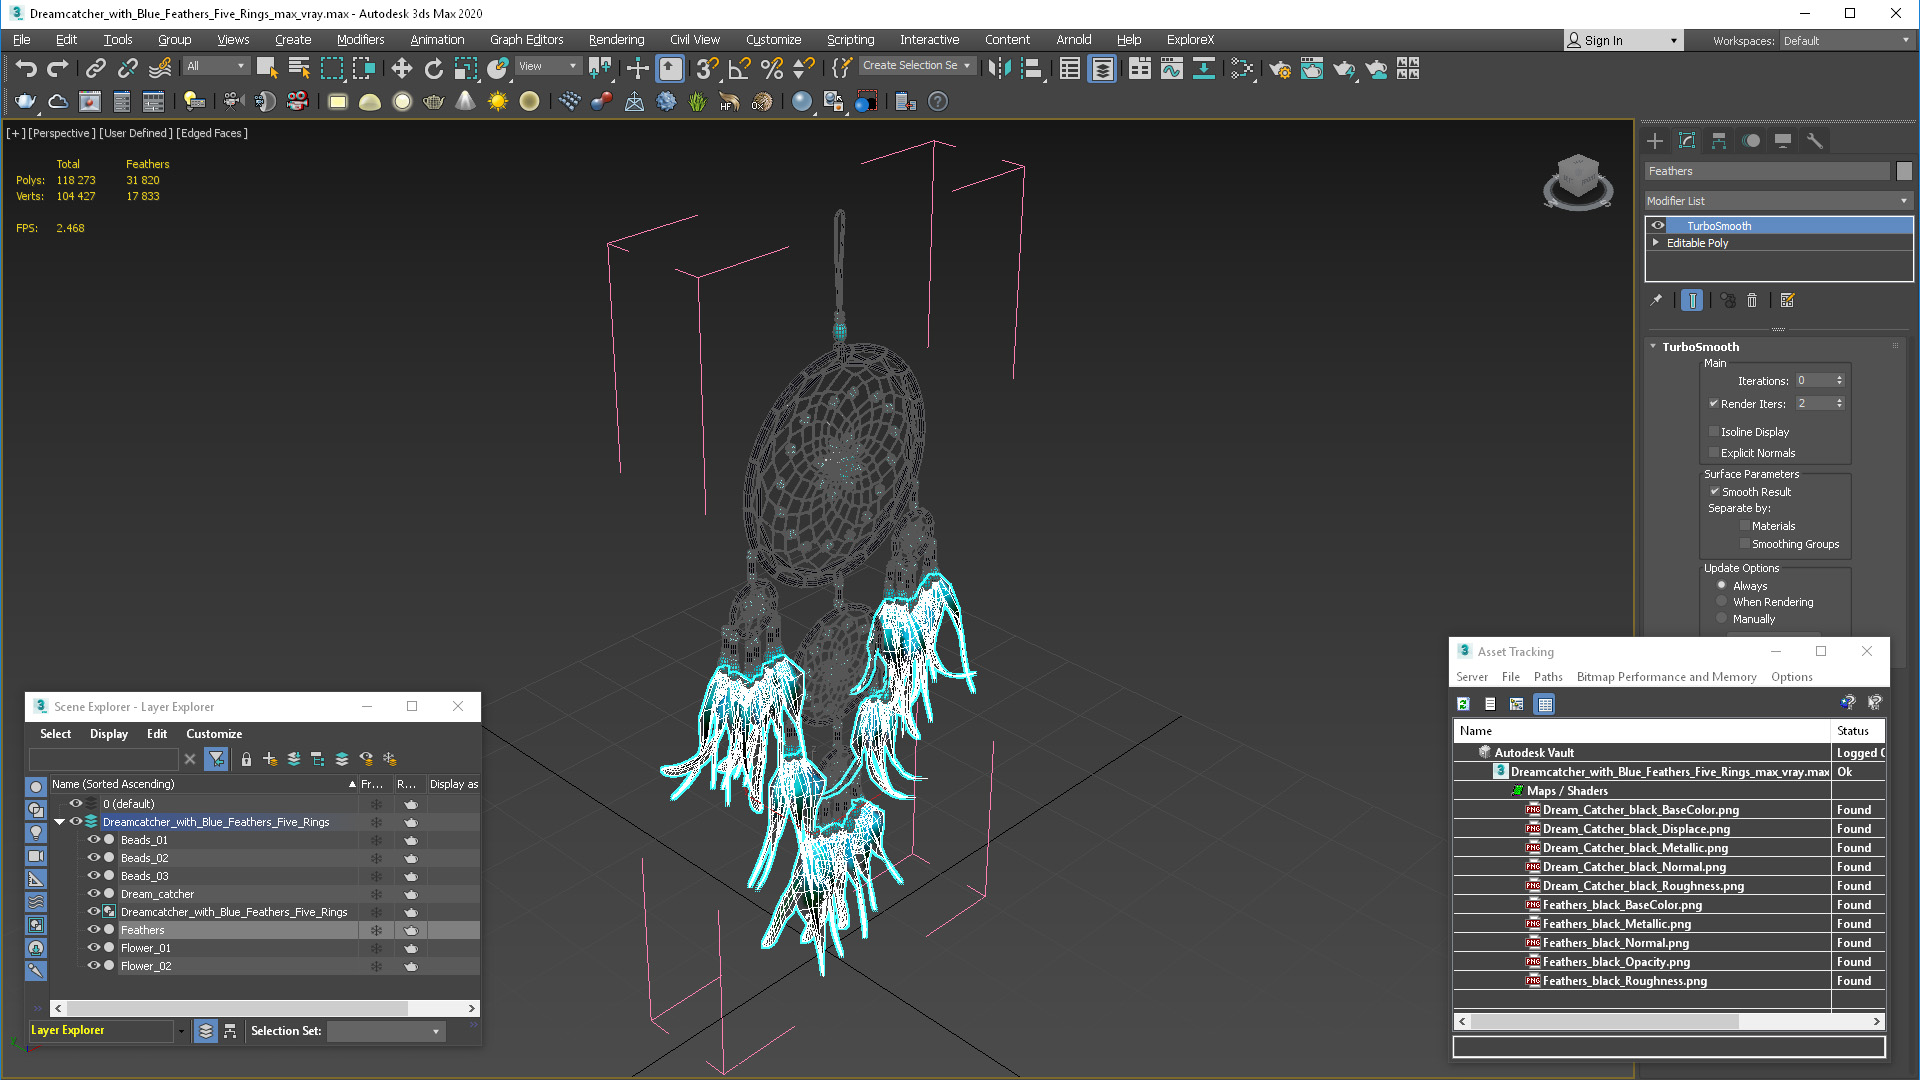
Task: Select the Select and Rotate tool
Action: tap(433, 68)
